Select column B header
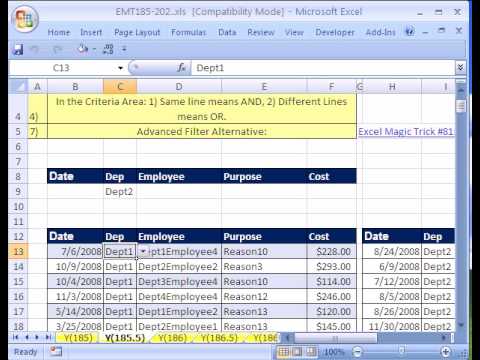Screen dimensions: 480x360 pos(75,87)
